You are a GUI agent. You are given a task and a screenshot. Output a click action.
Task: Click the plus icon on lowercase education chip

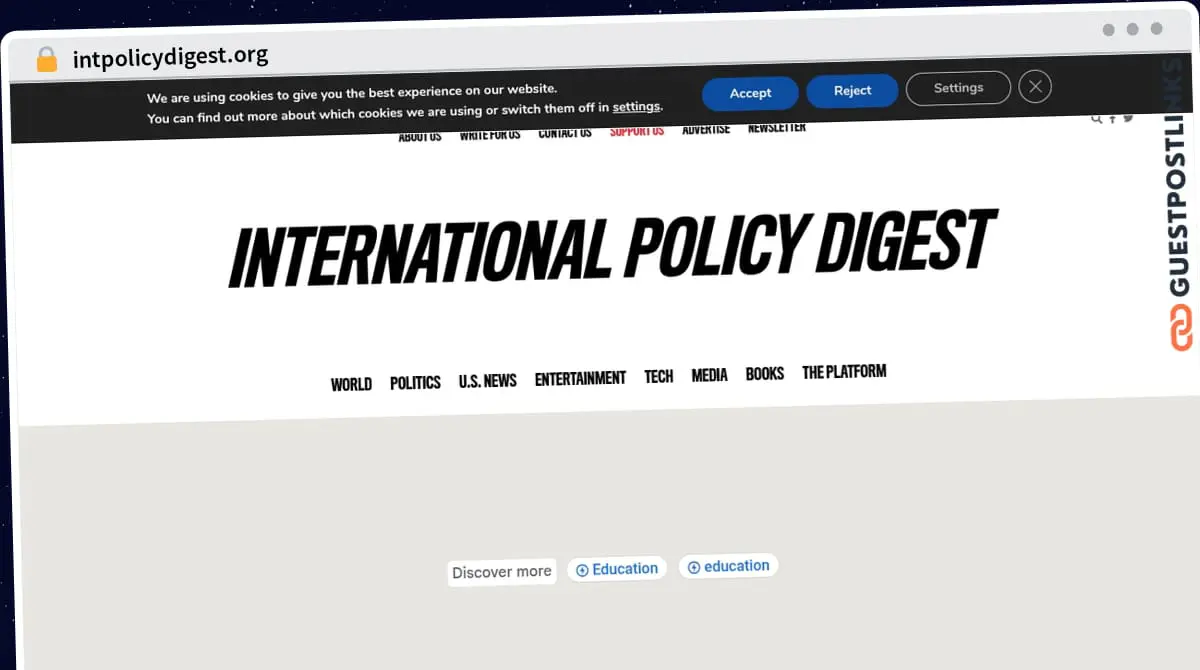pyautogui.click(x=694, y=567)
